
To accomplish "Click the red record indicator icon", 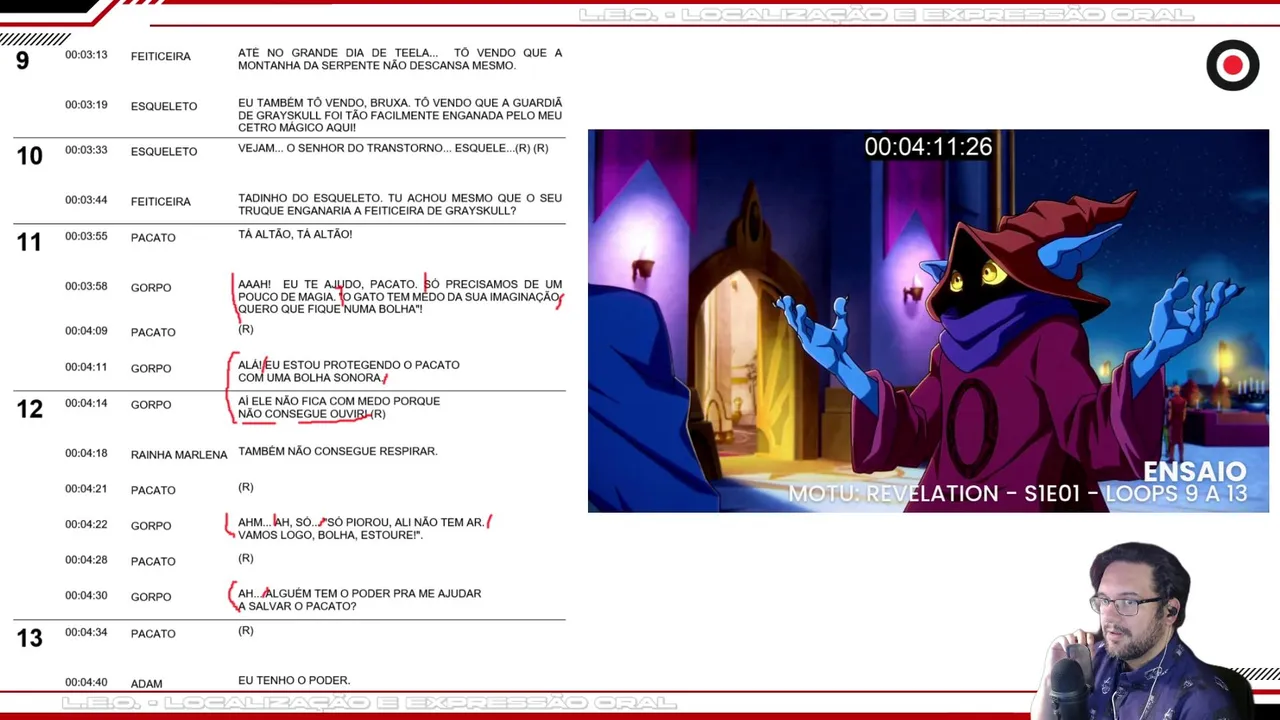I will click(1232, 66).
